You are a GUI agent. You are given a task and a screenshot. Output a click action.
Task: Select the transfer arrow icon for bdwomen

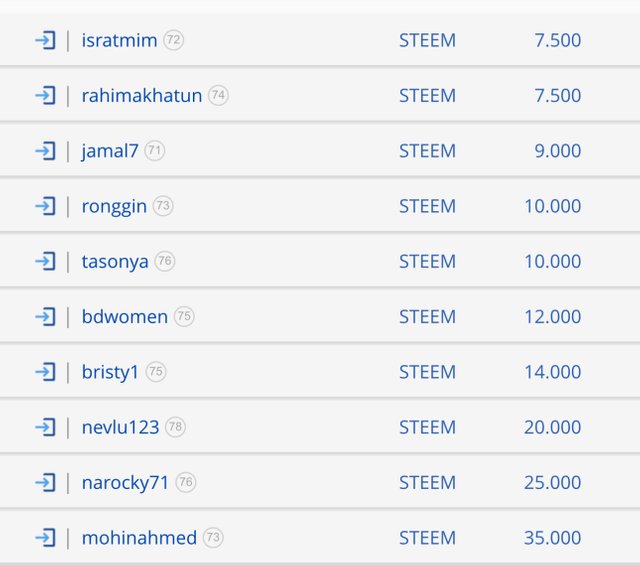pos(45,316)
